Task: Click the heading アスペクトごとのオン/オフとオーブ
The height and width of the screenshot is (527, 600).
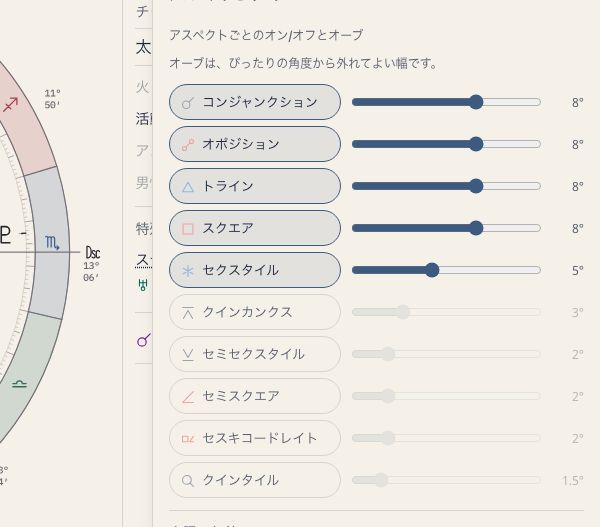Action: tap(266, 35)
